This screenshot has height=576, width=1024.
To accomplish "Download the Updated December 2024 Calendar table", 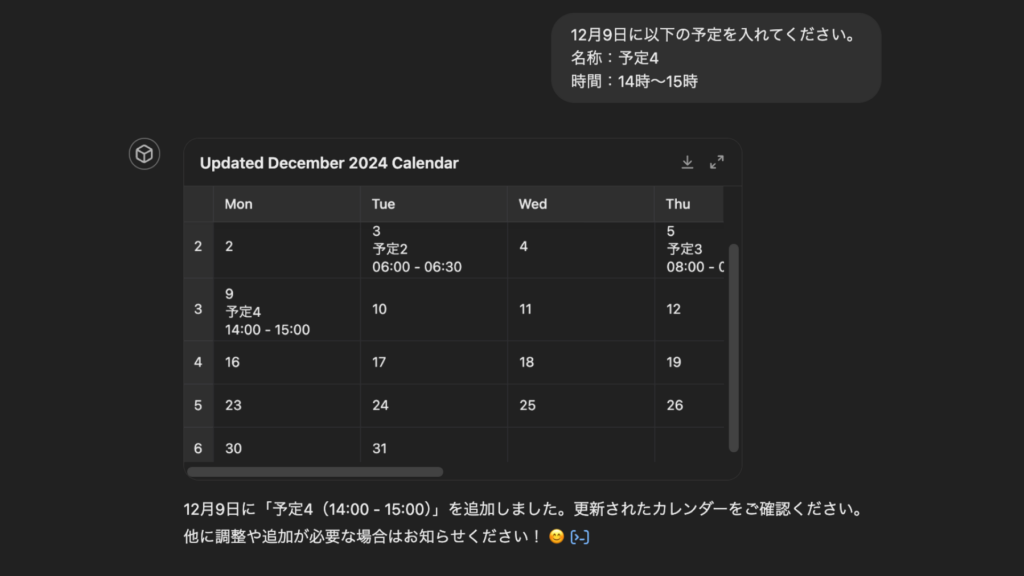I will pyautogui.click(x=687, y=162).
